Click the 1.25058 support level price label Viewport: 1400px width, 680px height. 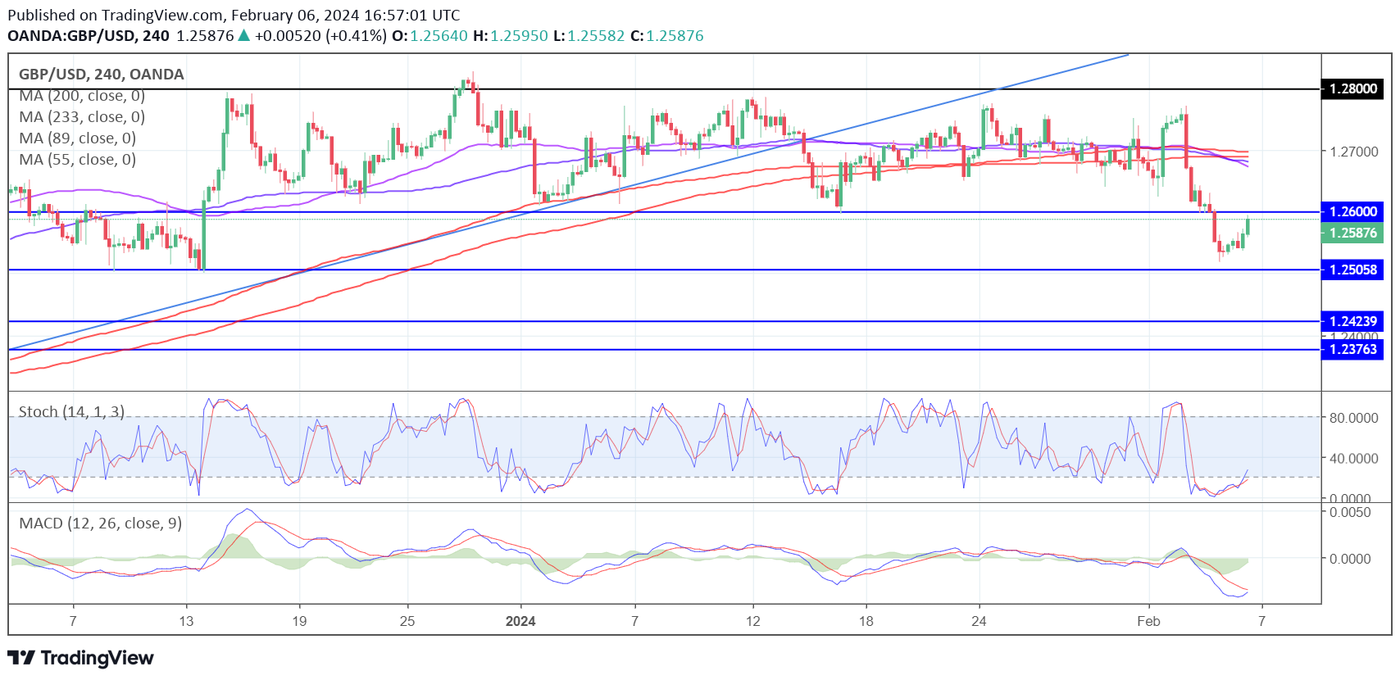(x=1352, y=270)
